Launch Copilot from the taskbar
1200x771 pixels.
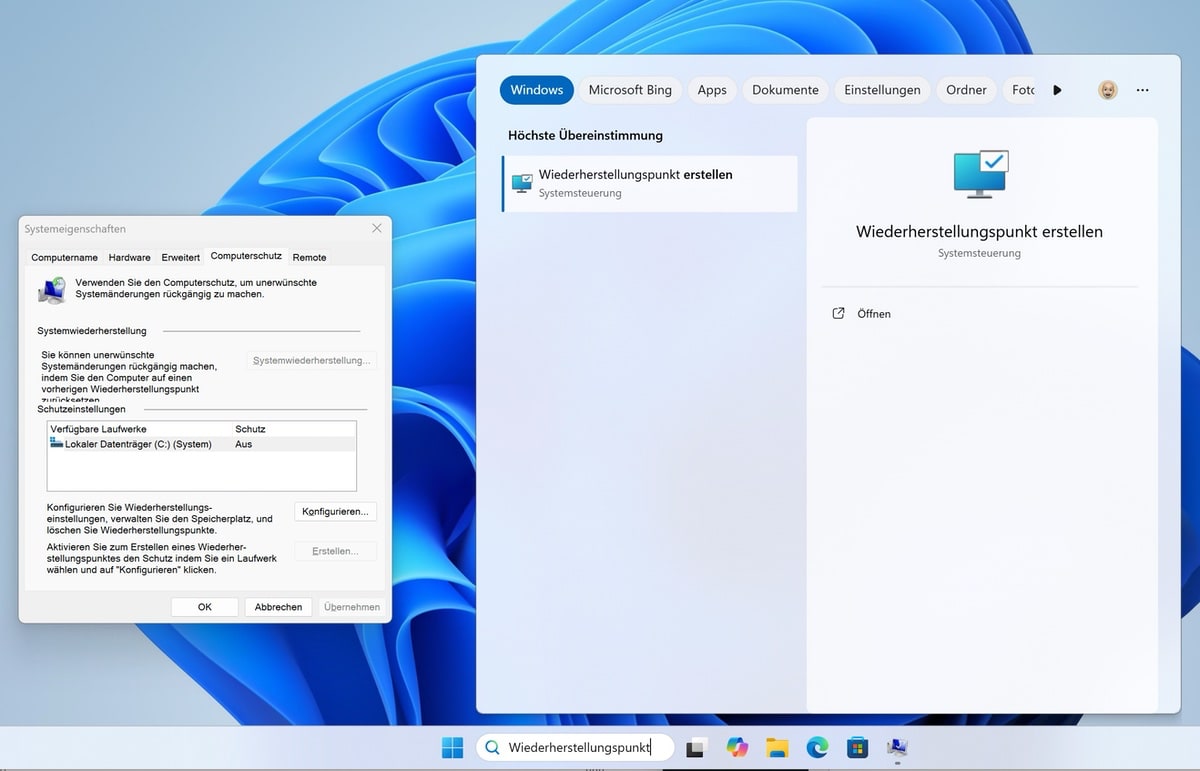[737, 748]
